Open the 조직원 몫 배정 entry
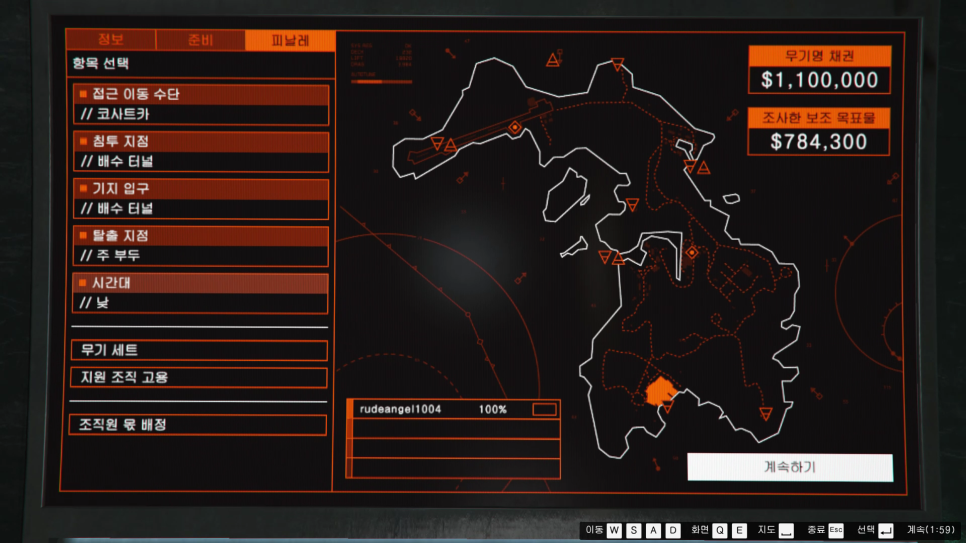Viewport: 966px width, 543px height. 198,425
